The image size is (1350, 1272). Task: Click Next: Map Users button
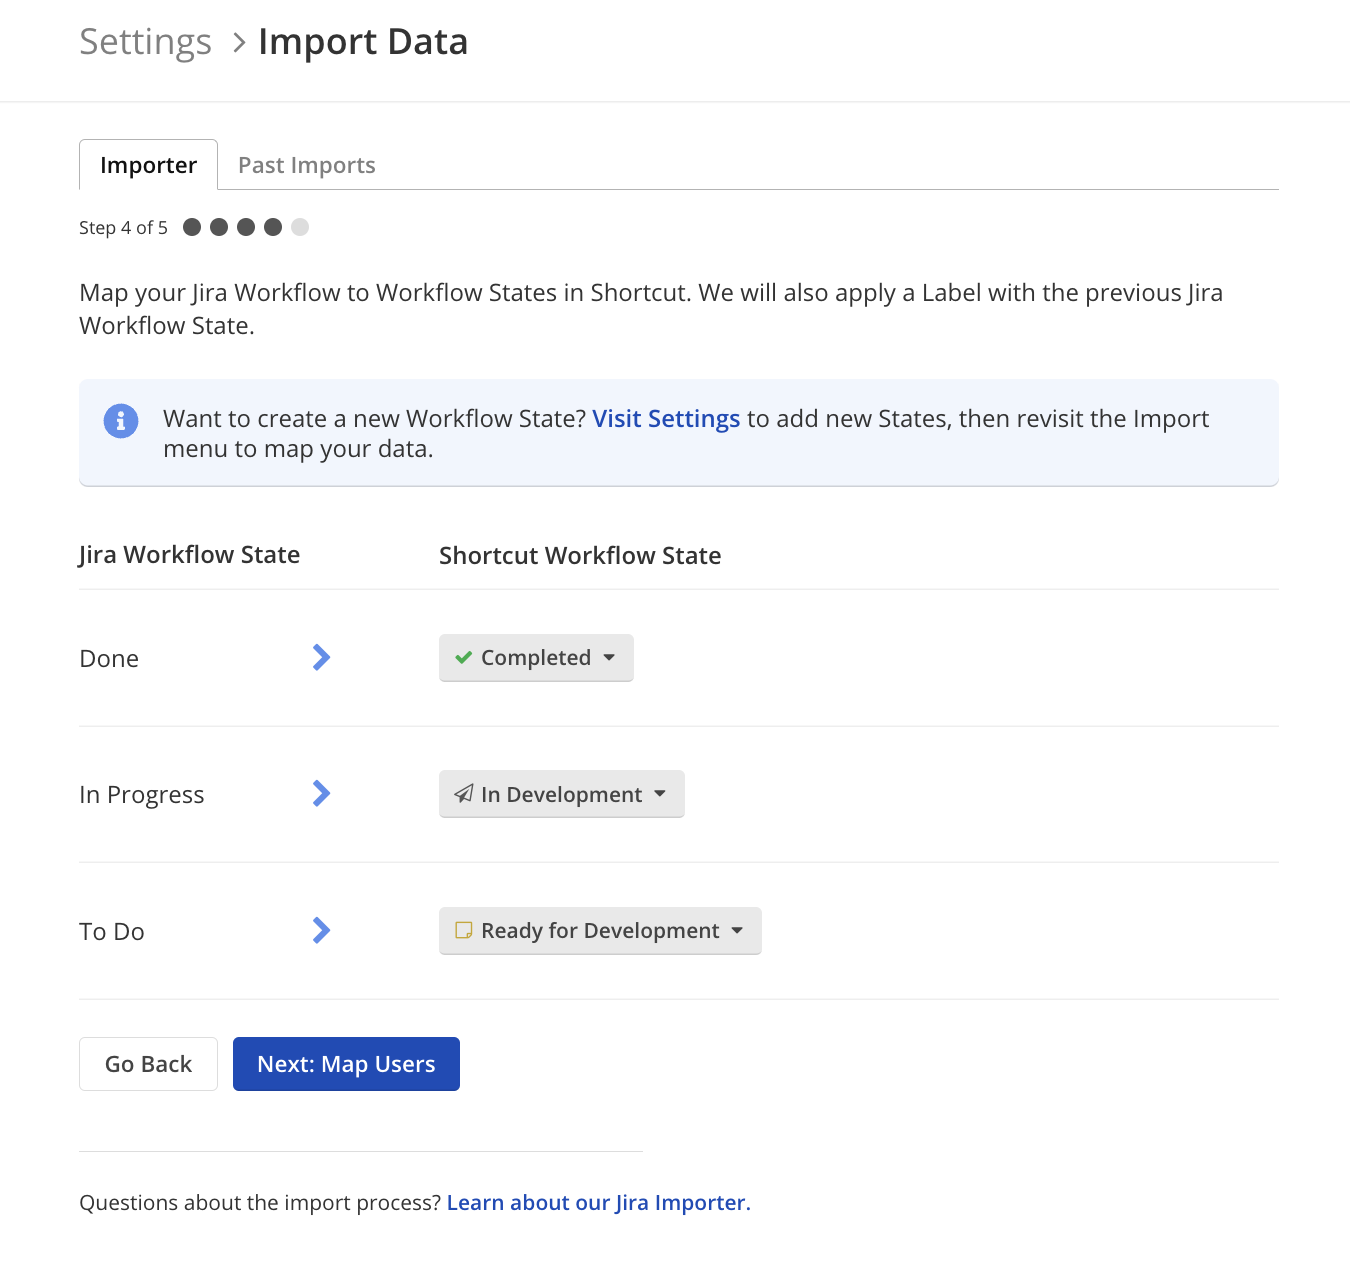346,1064
